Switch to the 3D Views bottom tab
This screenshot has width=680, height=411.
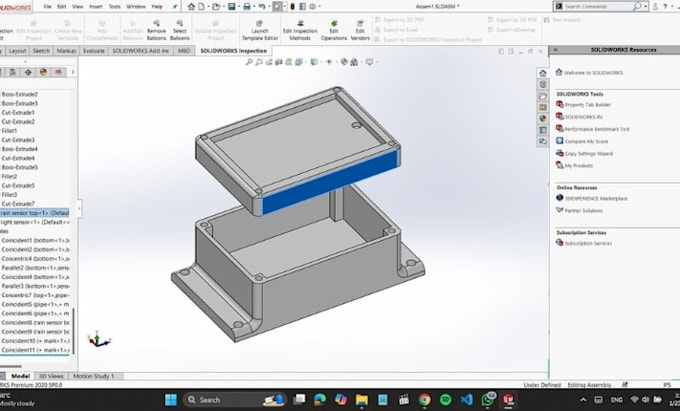click(51, 376)
